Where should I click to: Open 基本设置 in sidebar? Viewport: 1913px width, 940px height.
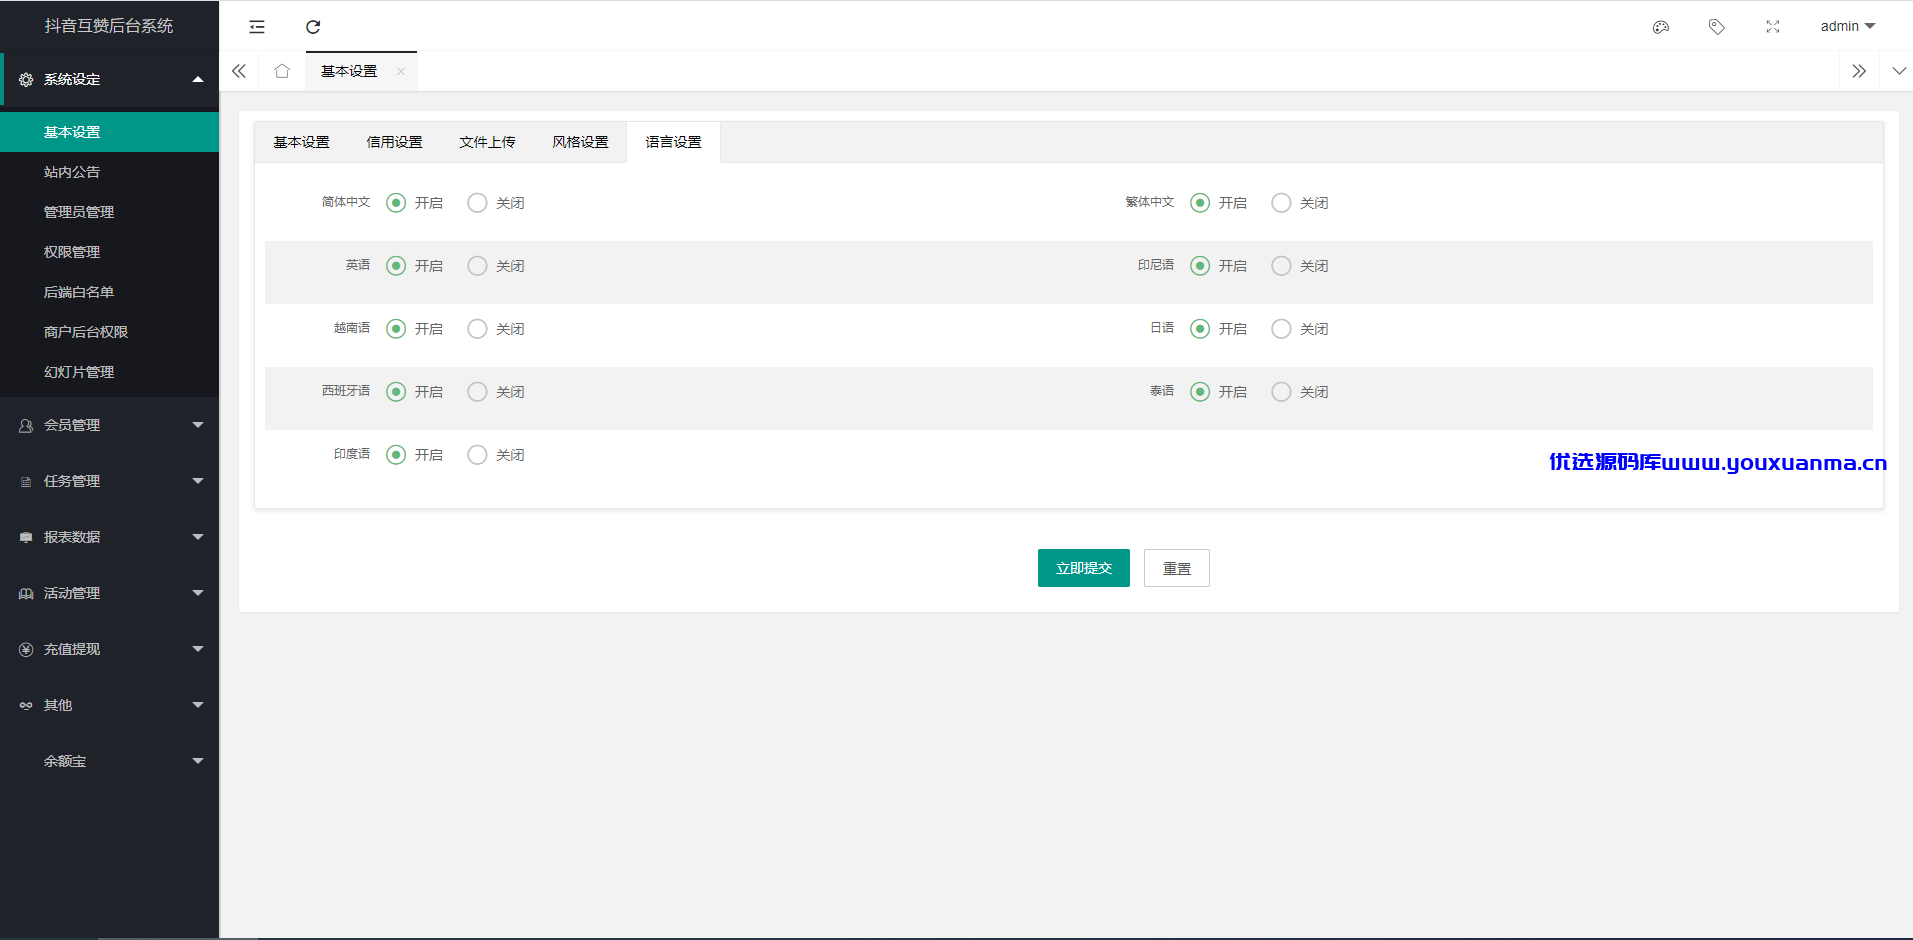pyautogui.click(x=109, y=132)
